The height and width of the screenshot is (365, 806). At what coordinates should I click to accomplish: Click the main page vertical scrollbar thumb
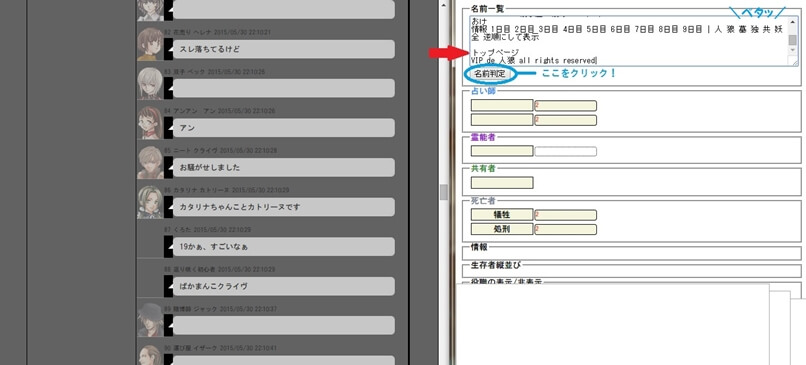(x=444, y=192)
